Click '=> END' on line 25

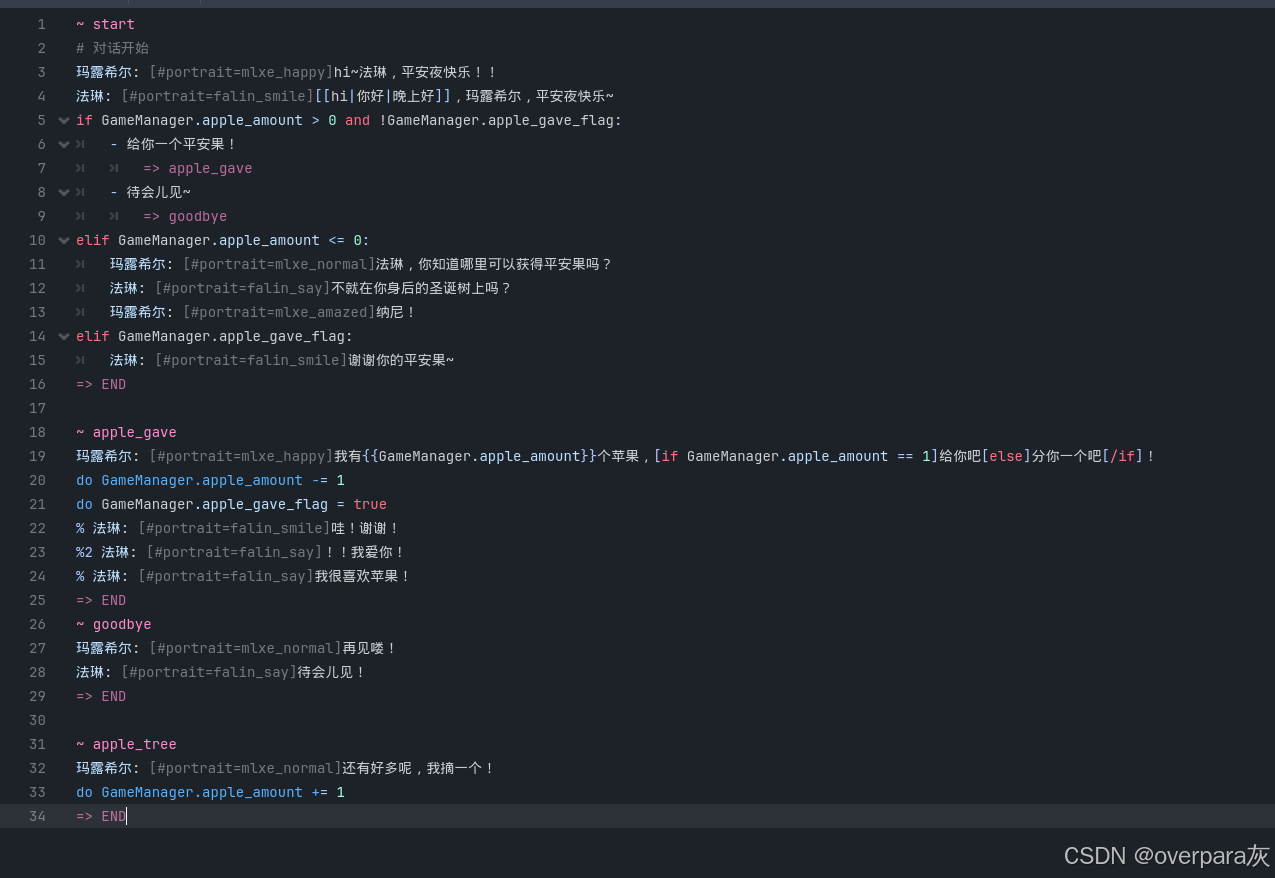(x=101, y=600)
